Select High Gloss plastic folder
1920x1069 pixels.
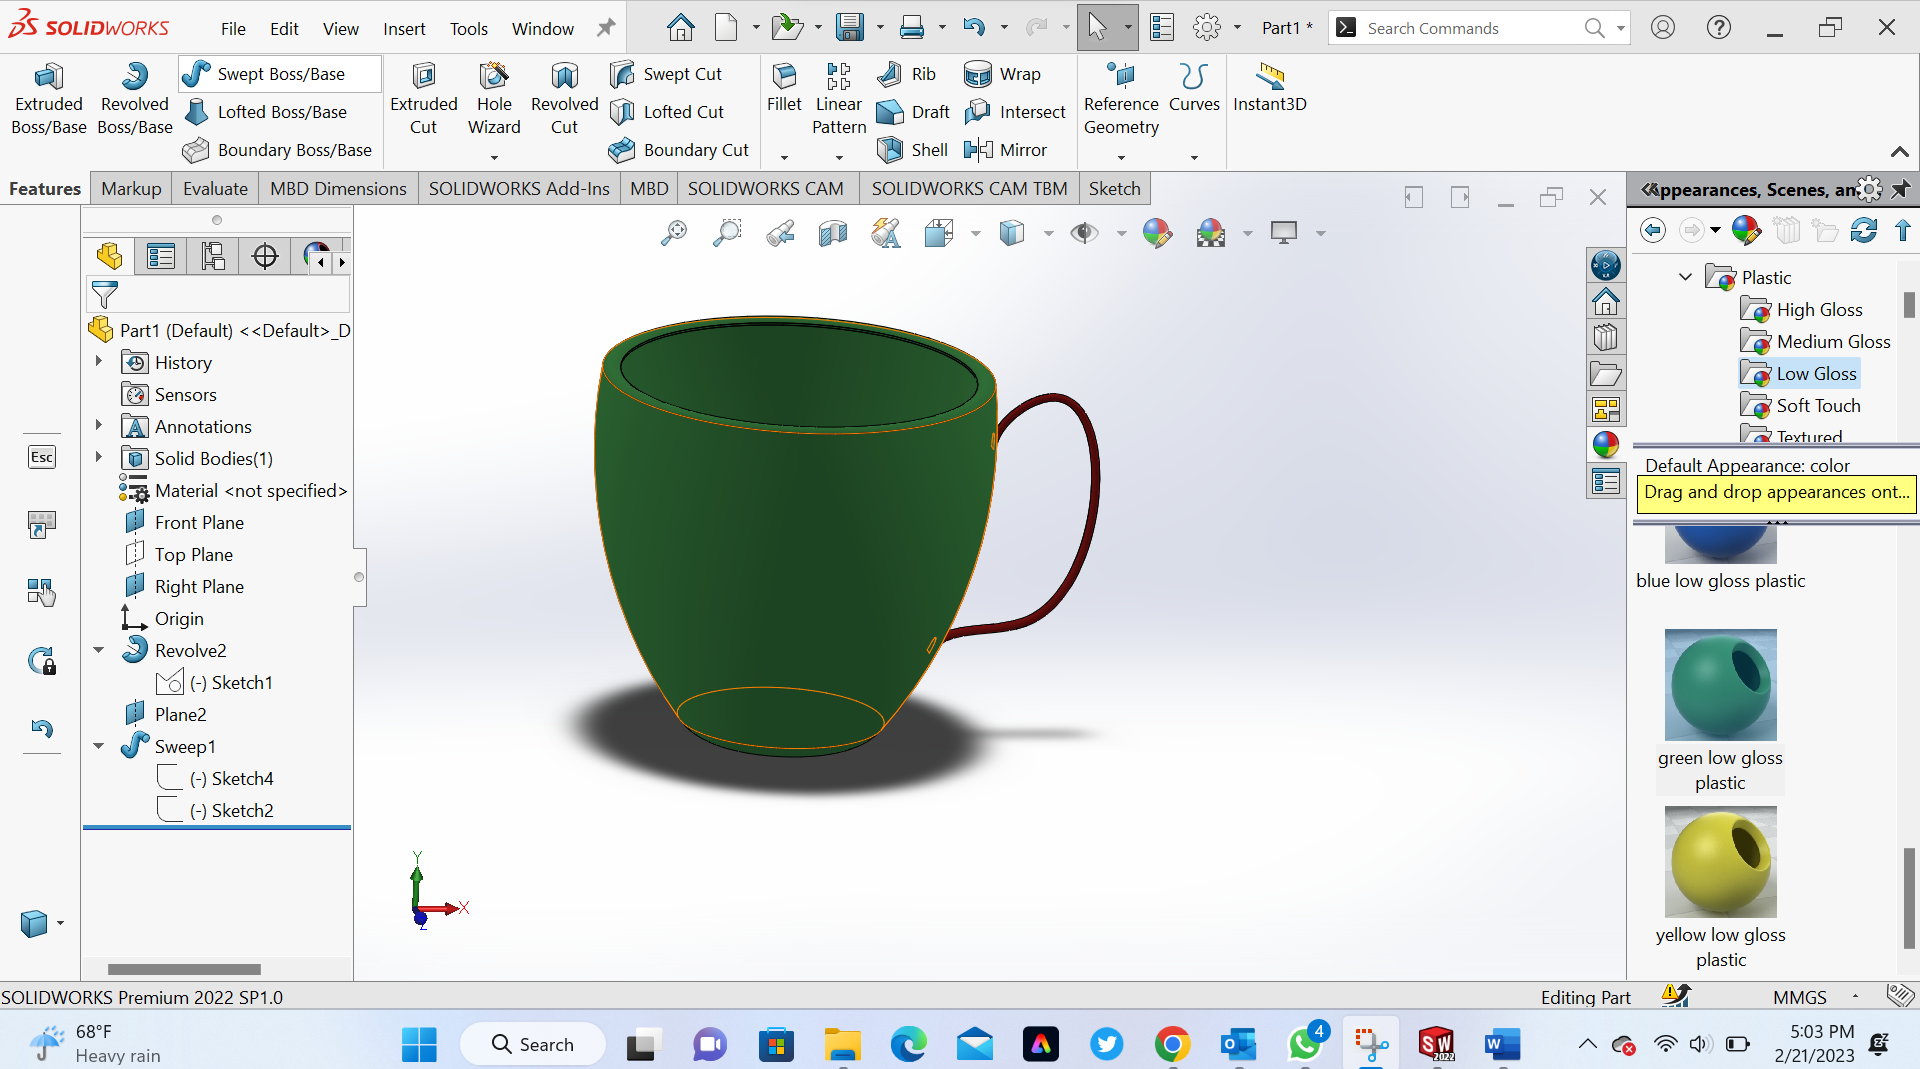tap(1802, 309)
